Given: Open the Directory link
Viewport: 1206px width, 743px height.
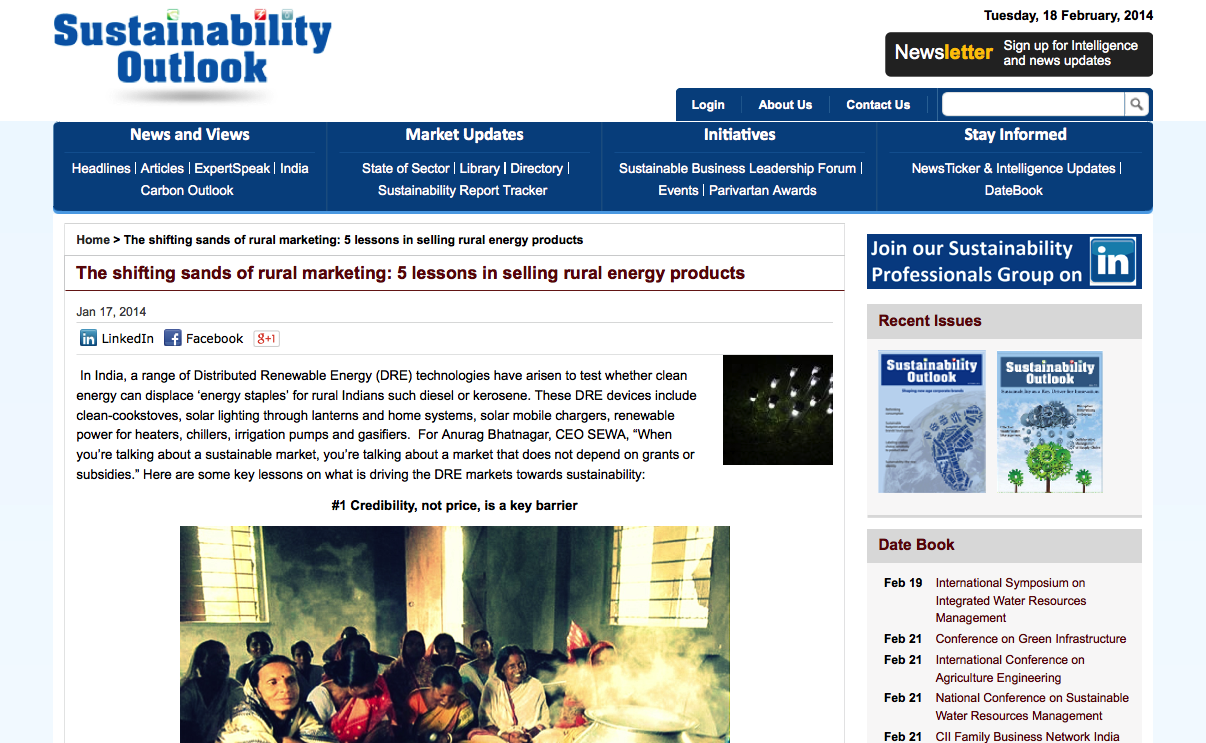Looking at the screenshot, I should pos(536,168).
